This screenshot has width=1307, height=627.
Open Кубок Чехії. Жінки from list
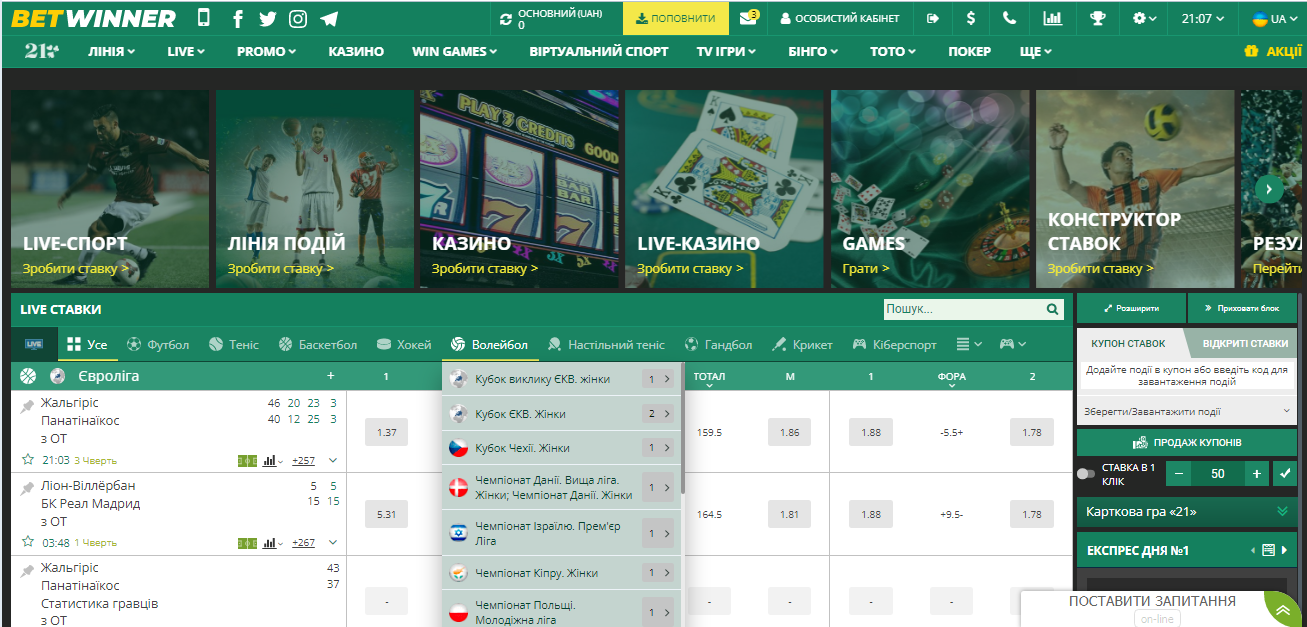pyautogui.click(x=561, y=448)
